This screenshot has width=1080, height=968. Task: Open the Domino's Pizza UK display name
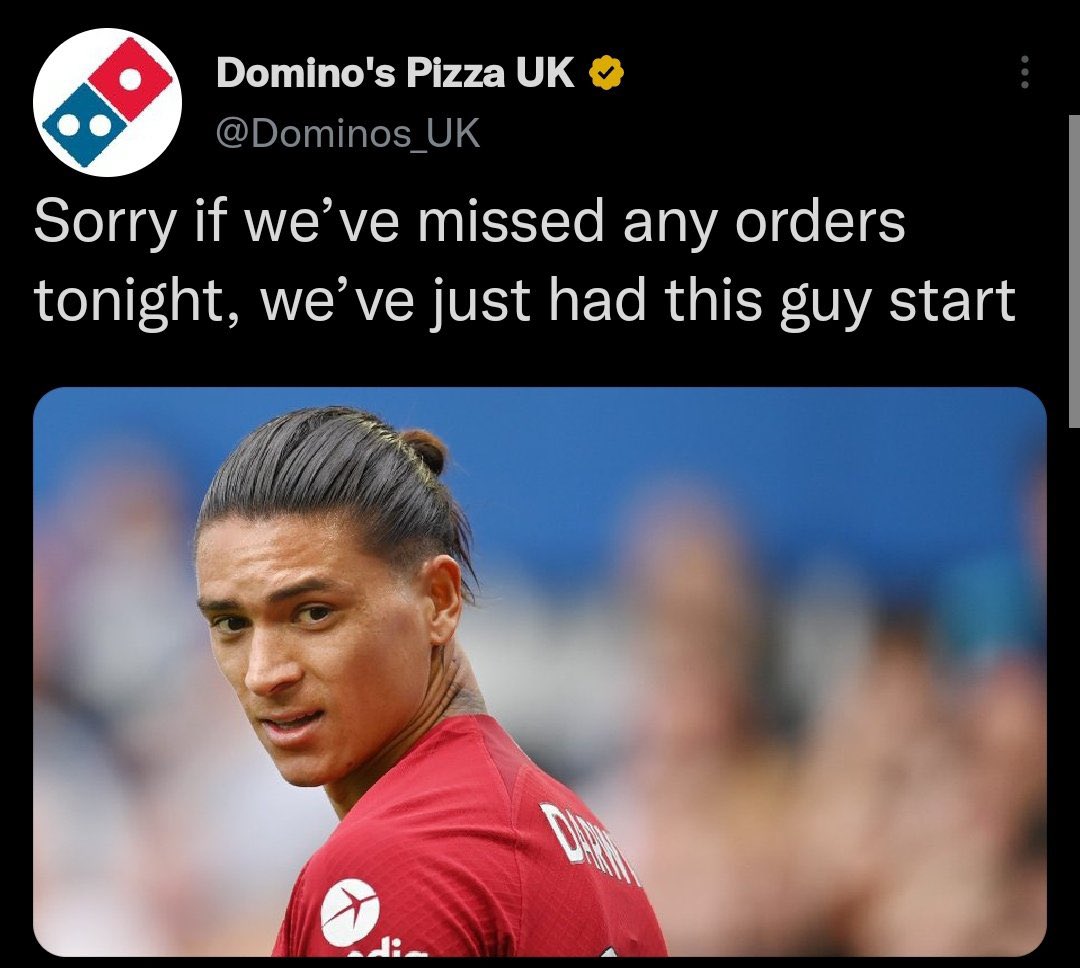tap(395, 72)
